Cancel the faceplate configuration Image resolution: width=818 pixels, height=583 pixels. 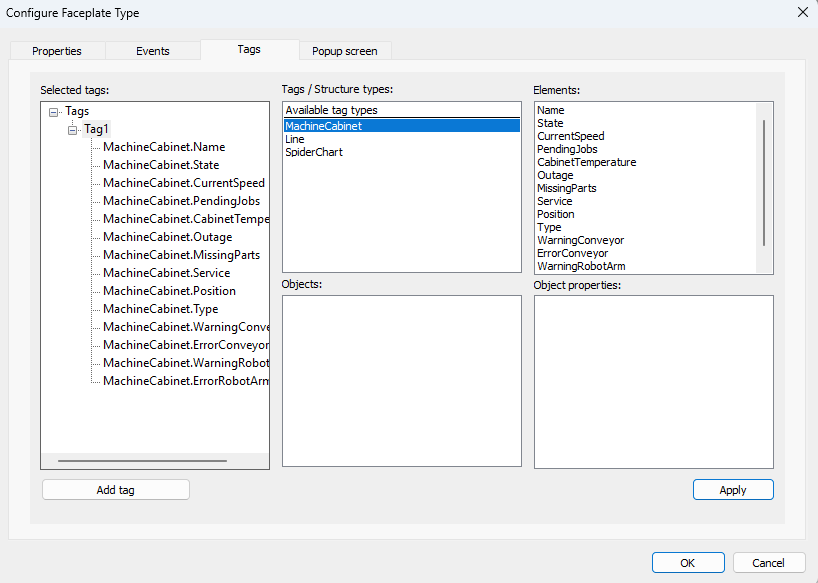[769, 563]
